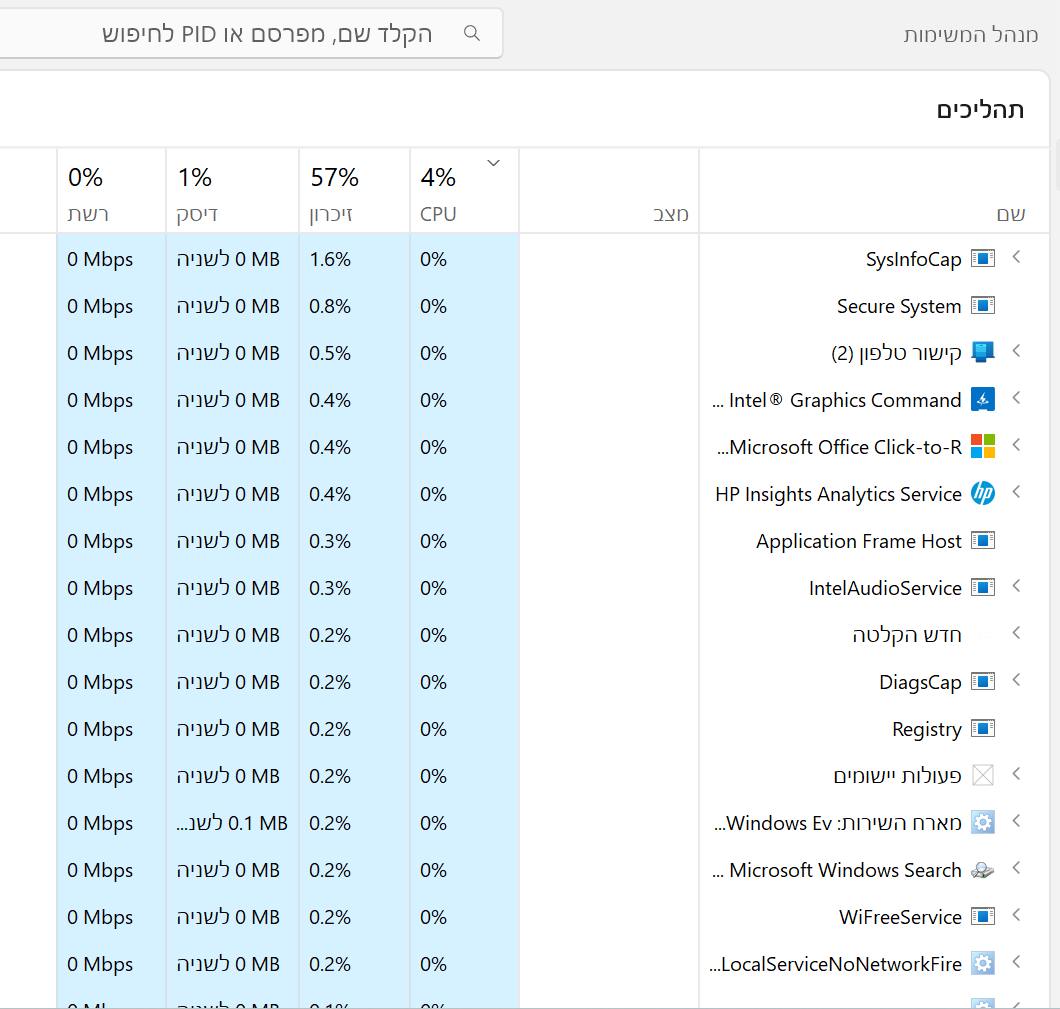Viewport: 1060px width, 1009px height.
Task: Expand the DiagsCap process group
Action: click(1017, 681)
